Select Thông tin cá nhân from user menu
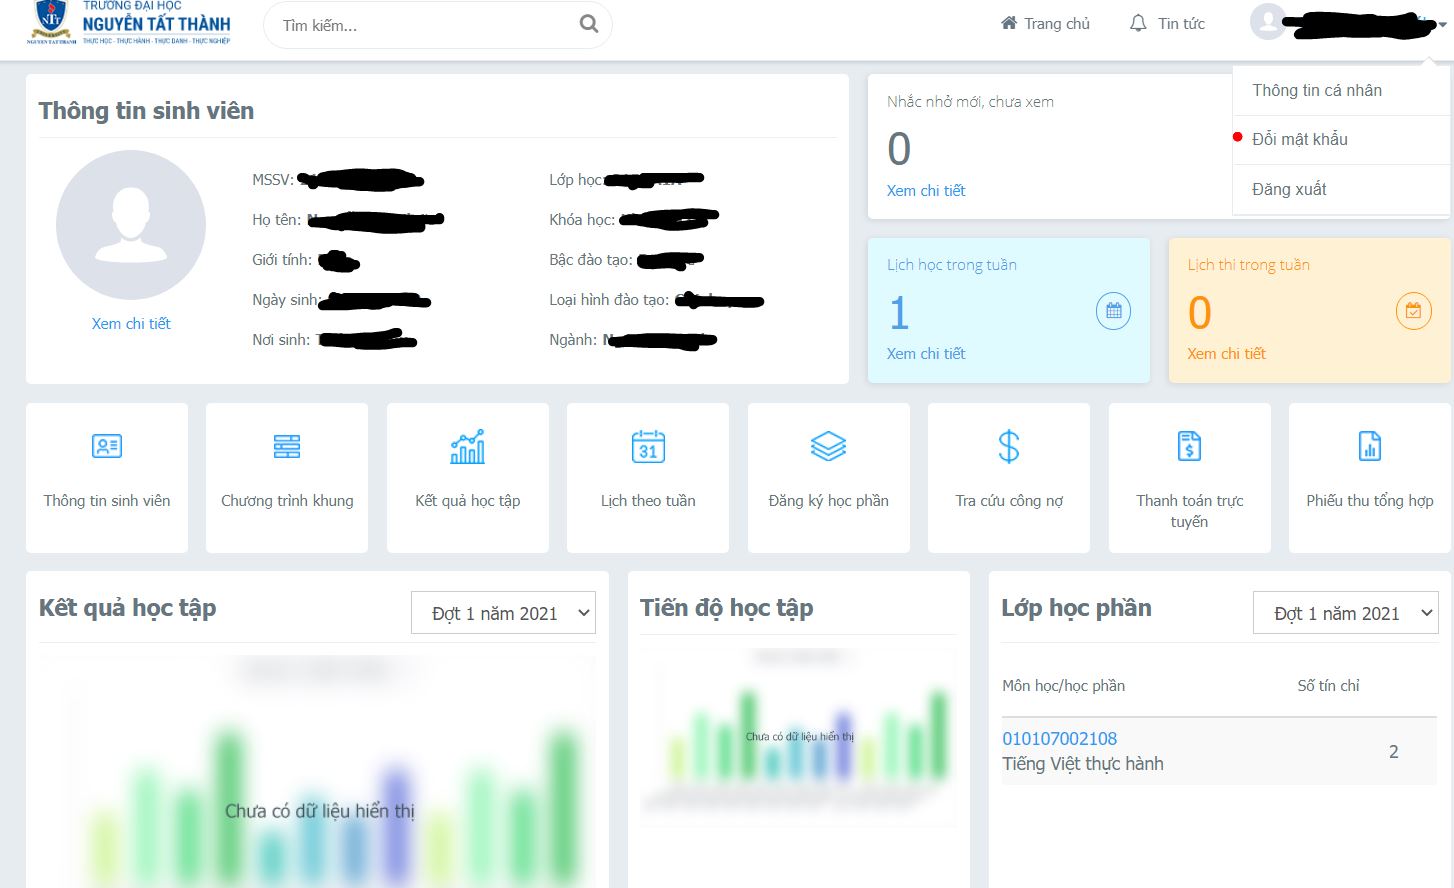This screenshot has width=1454, height=888. tap(1317, 90)
